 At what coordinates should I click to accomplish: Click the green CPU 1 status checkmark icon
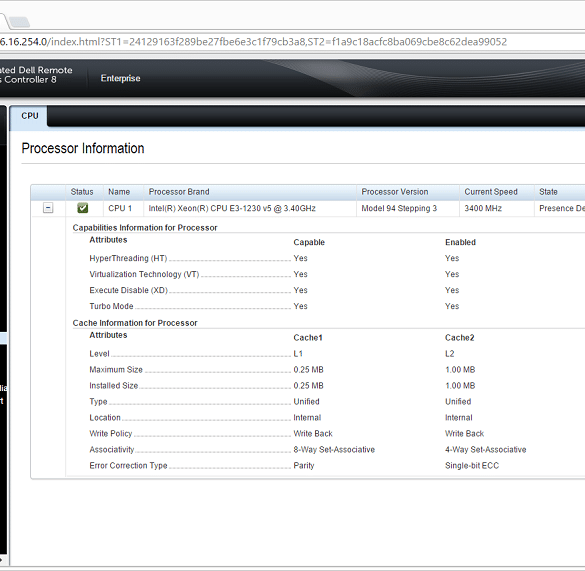tap(83, 208)
